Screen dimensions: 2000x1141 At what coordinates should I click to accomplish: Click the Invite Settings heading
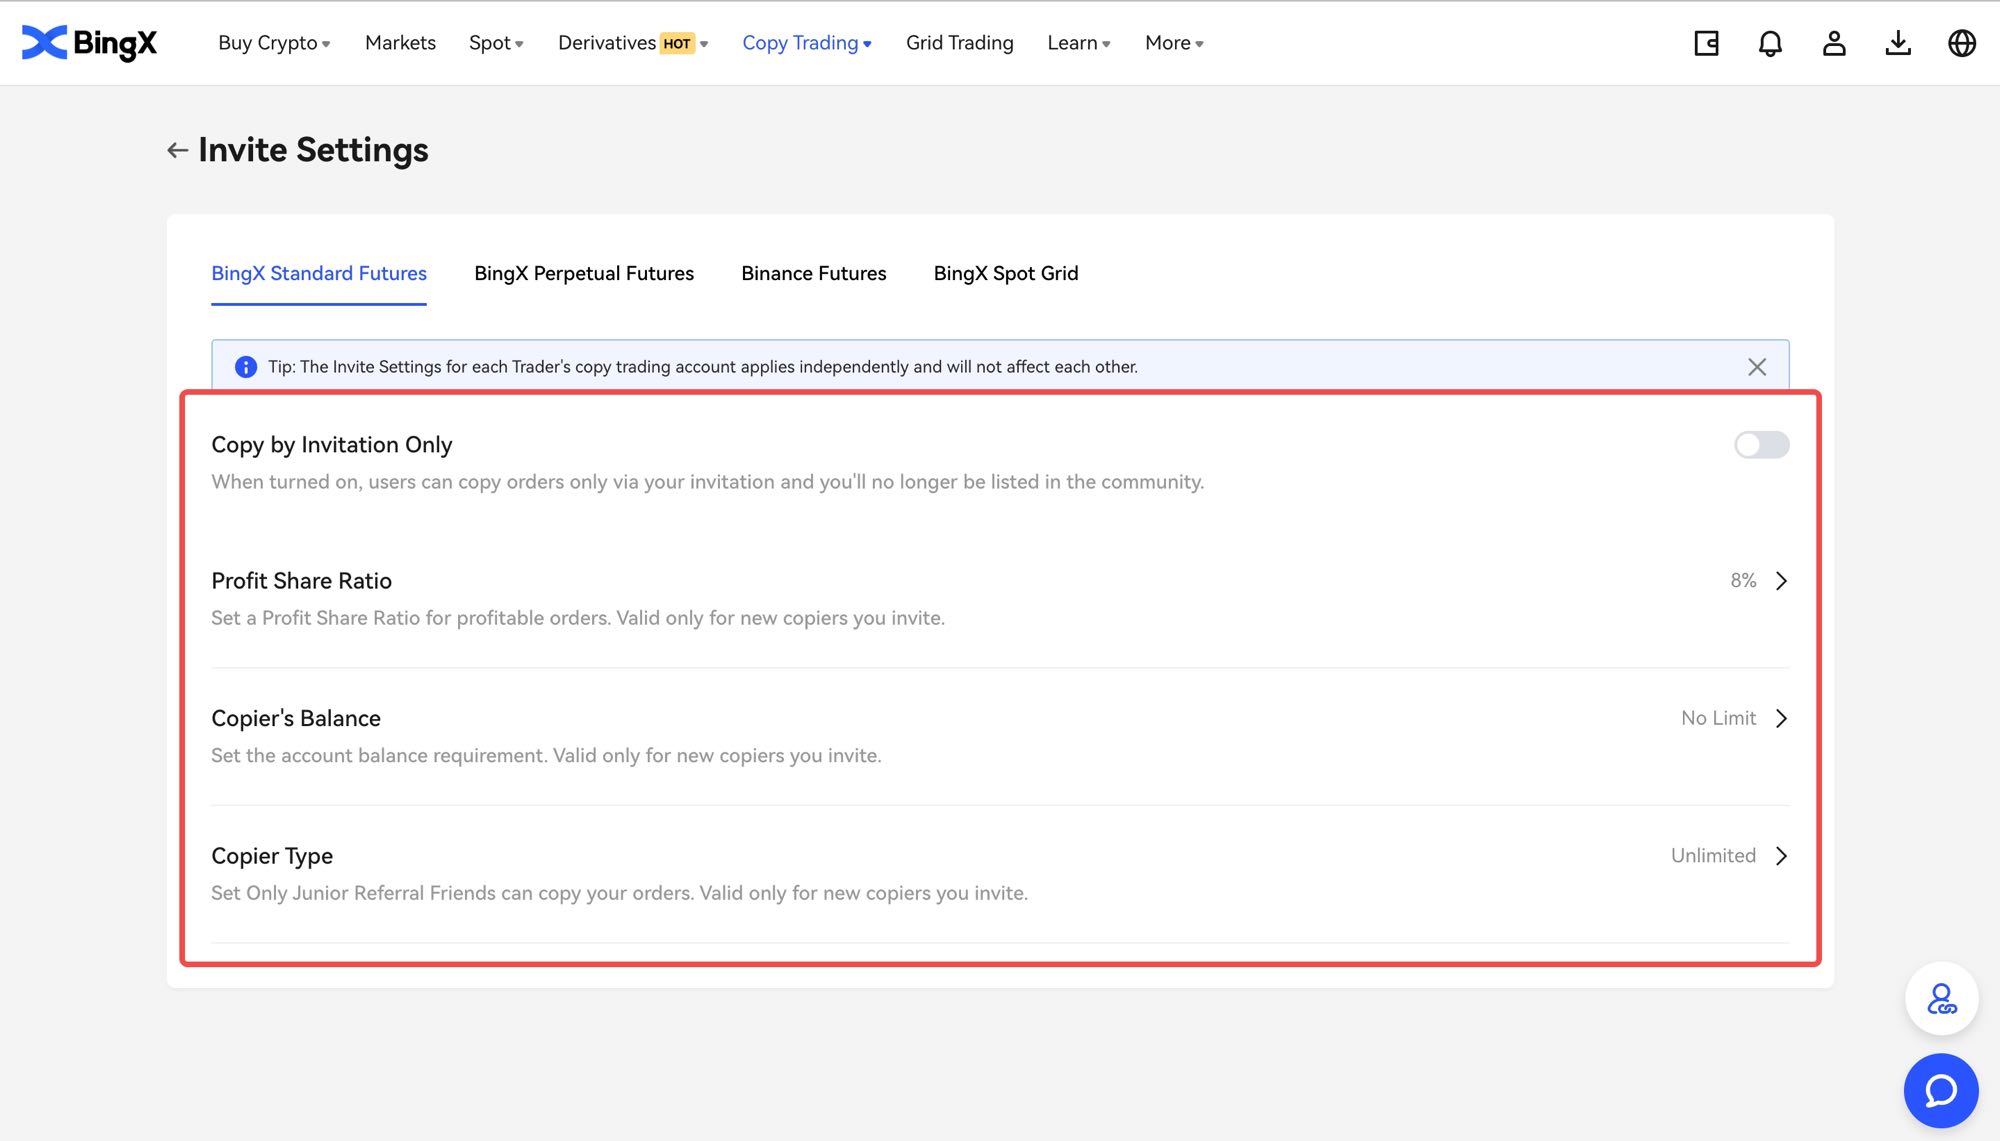pos(313,150)
